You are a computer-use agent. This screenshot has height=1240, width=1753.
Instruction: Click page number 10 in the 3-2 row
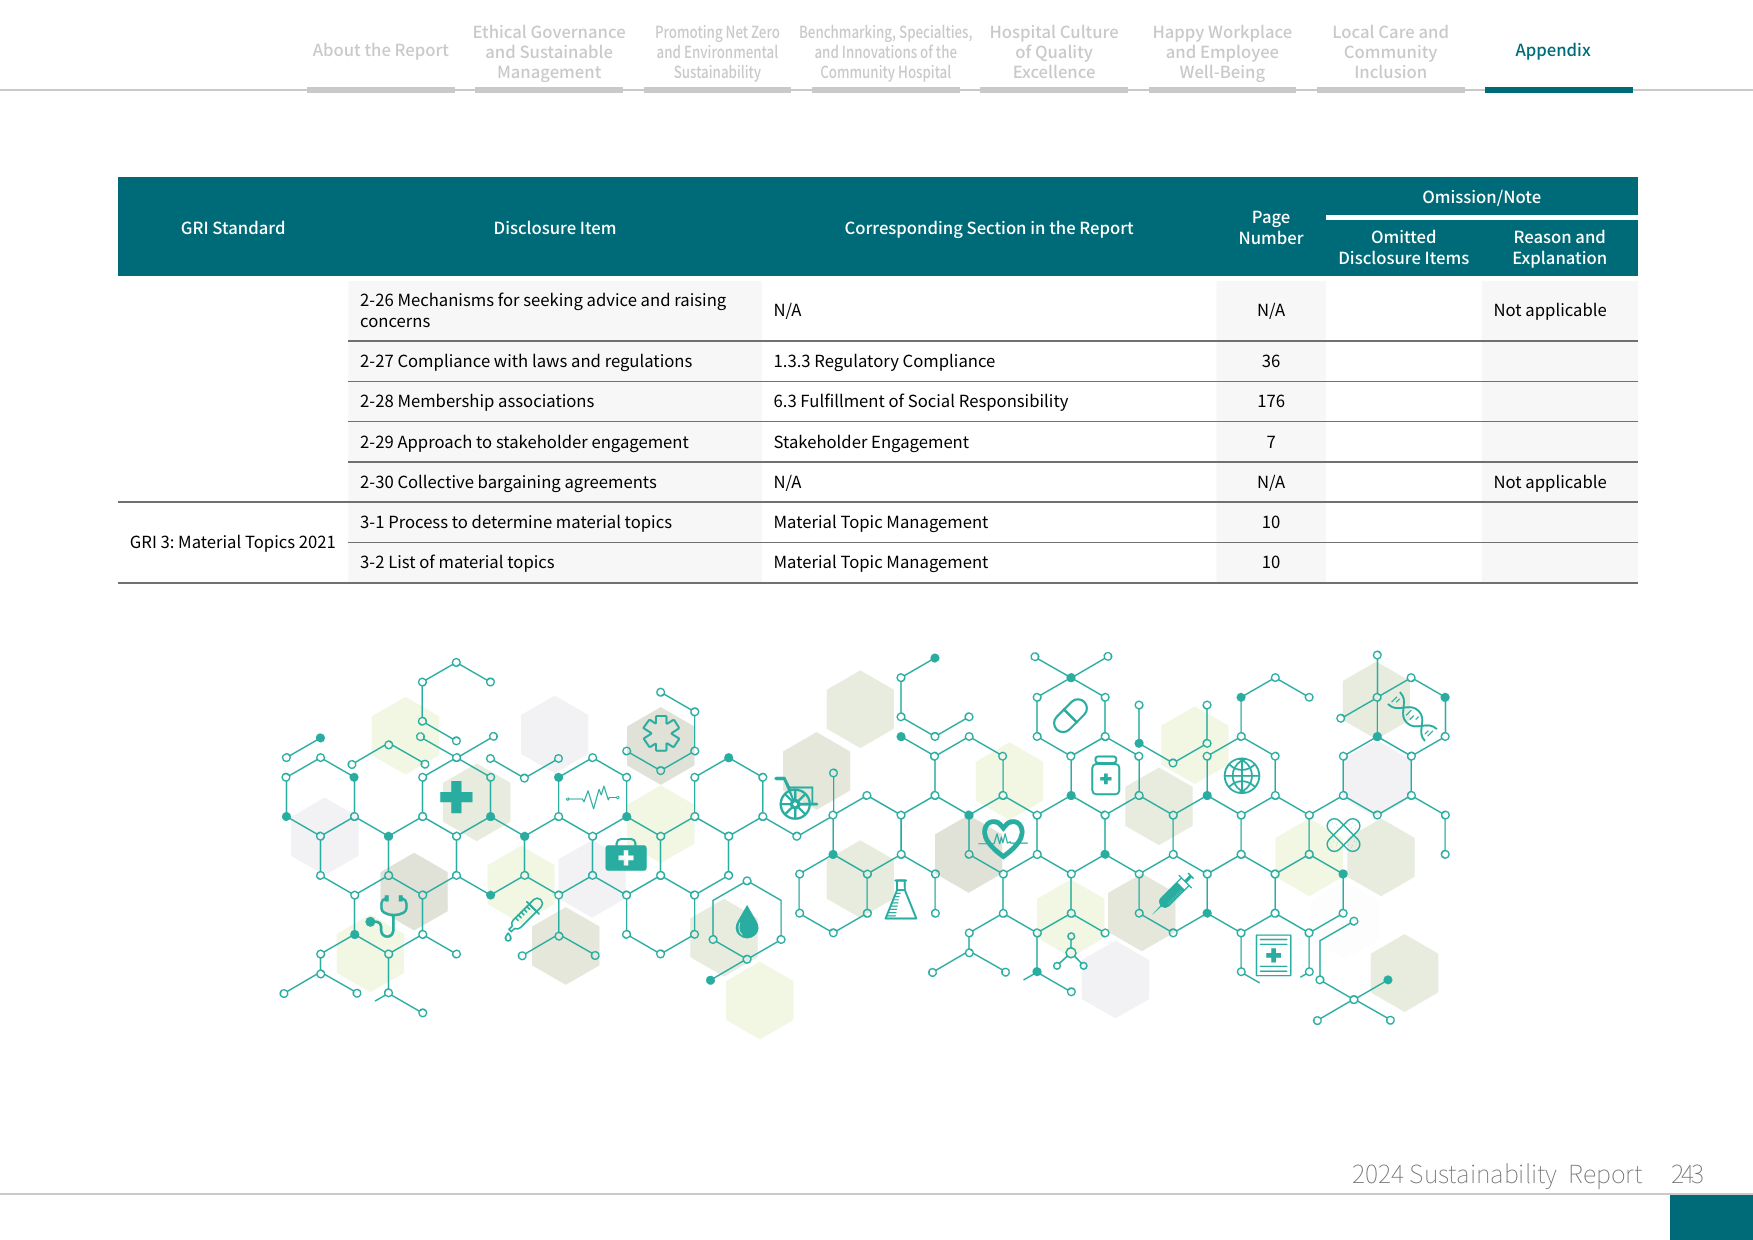1270,562
